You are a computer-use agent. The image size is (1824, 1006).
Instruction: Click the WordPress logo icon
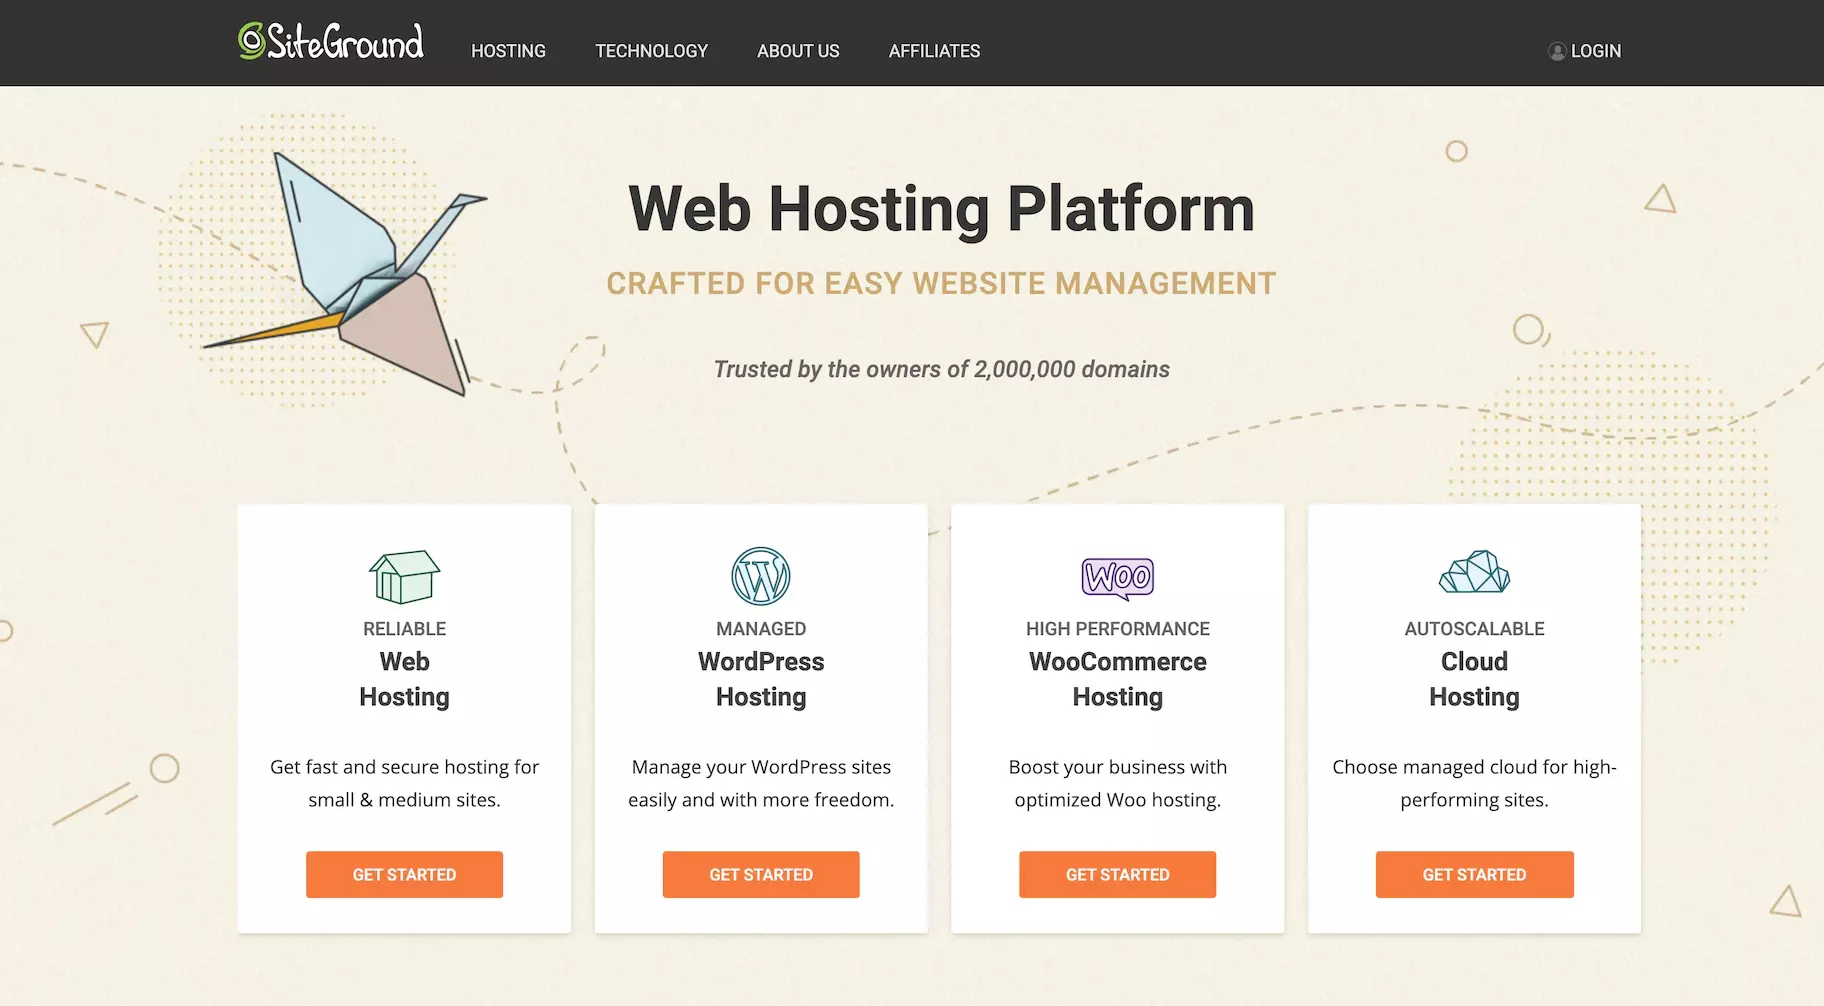760,576
